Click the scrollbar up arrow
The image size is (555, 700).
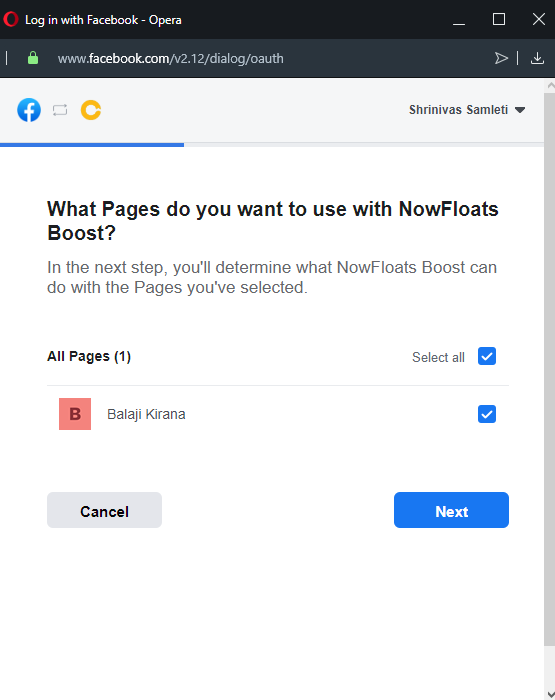tap(550, 85)
